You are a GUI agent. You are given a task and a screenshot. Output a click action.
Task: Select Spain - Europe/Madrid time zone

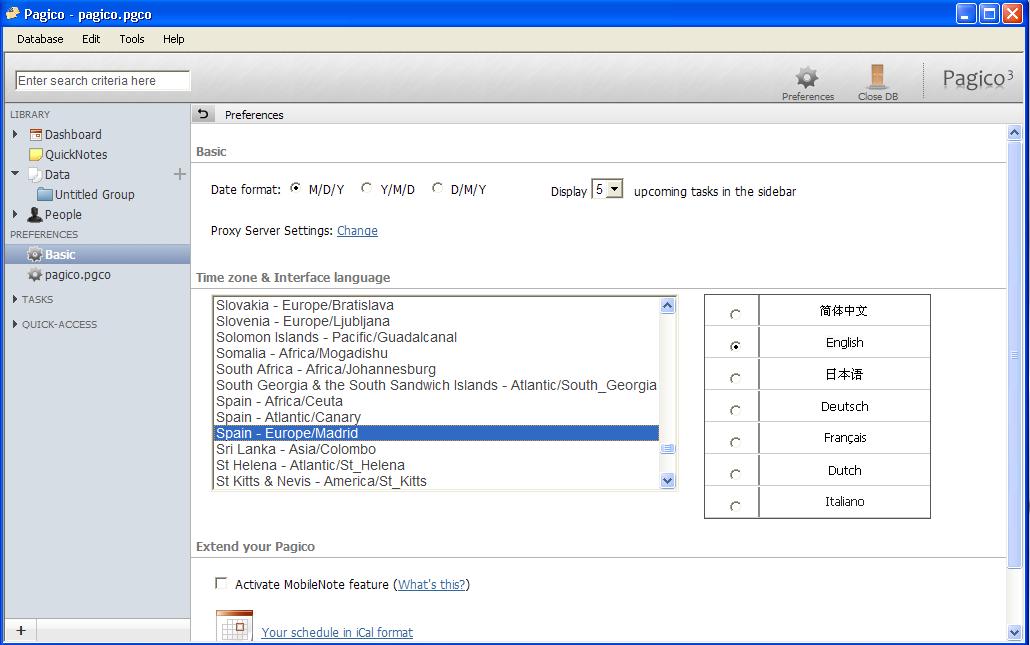(437, 433)
